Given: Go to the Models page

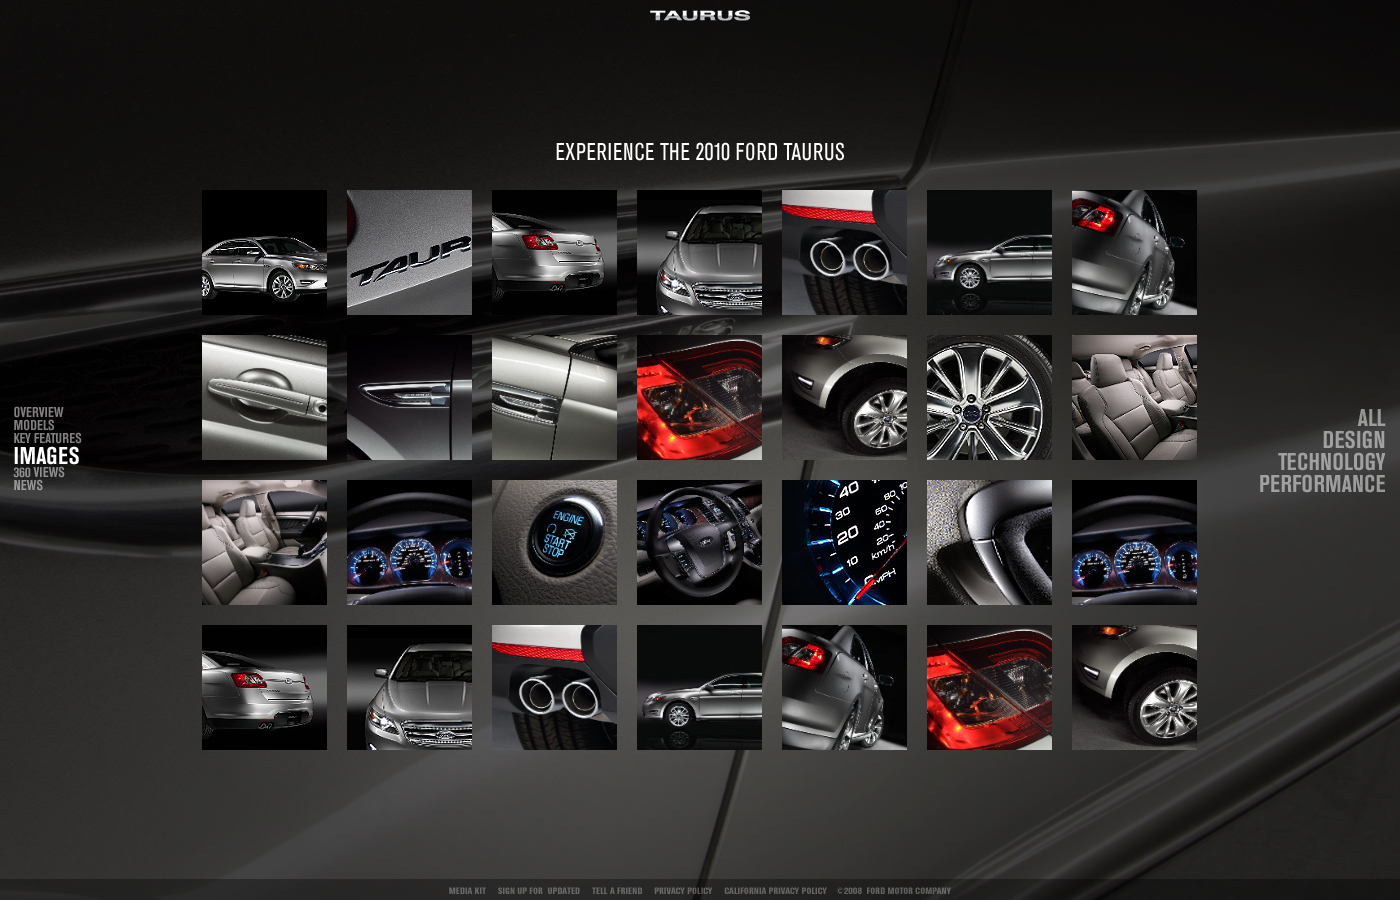Looking at the screenshot, I should pos(34,425).
